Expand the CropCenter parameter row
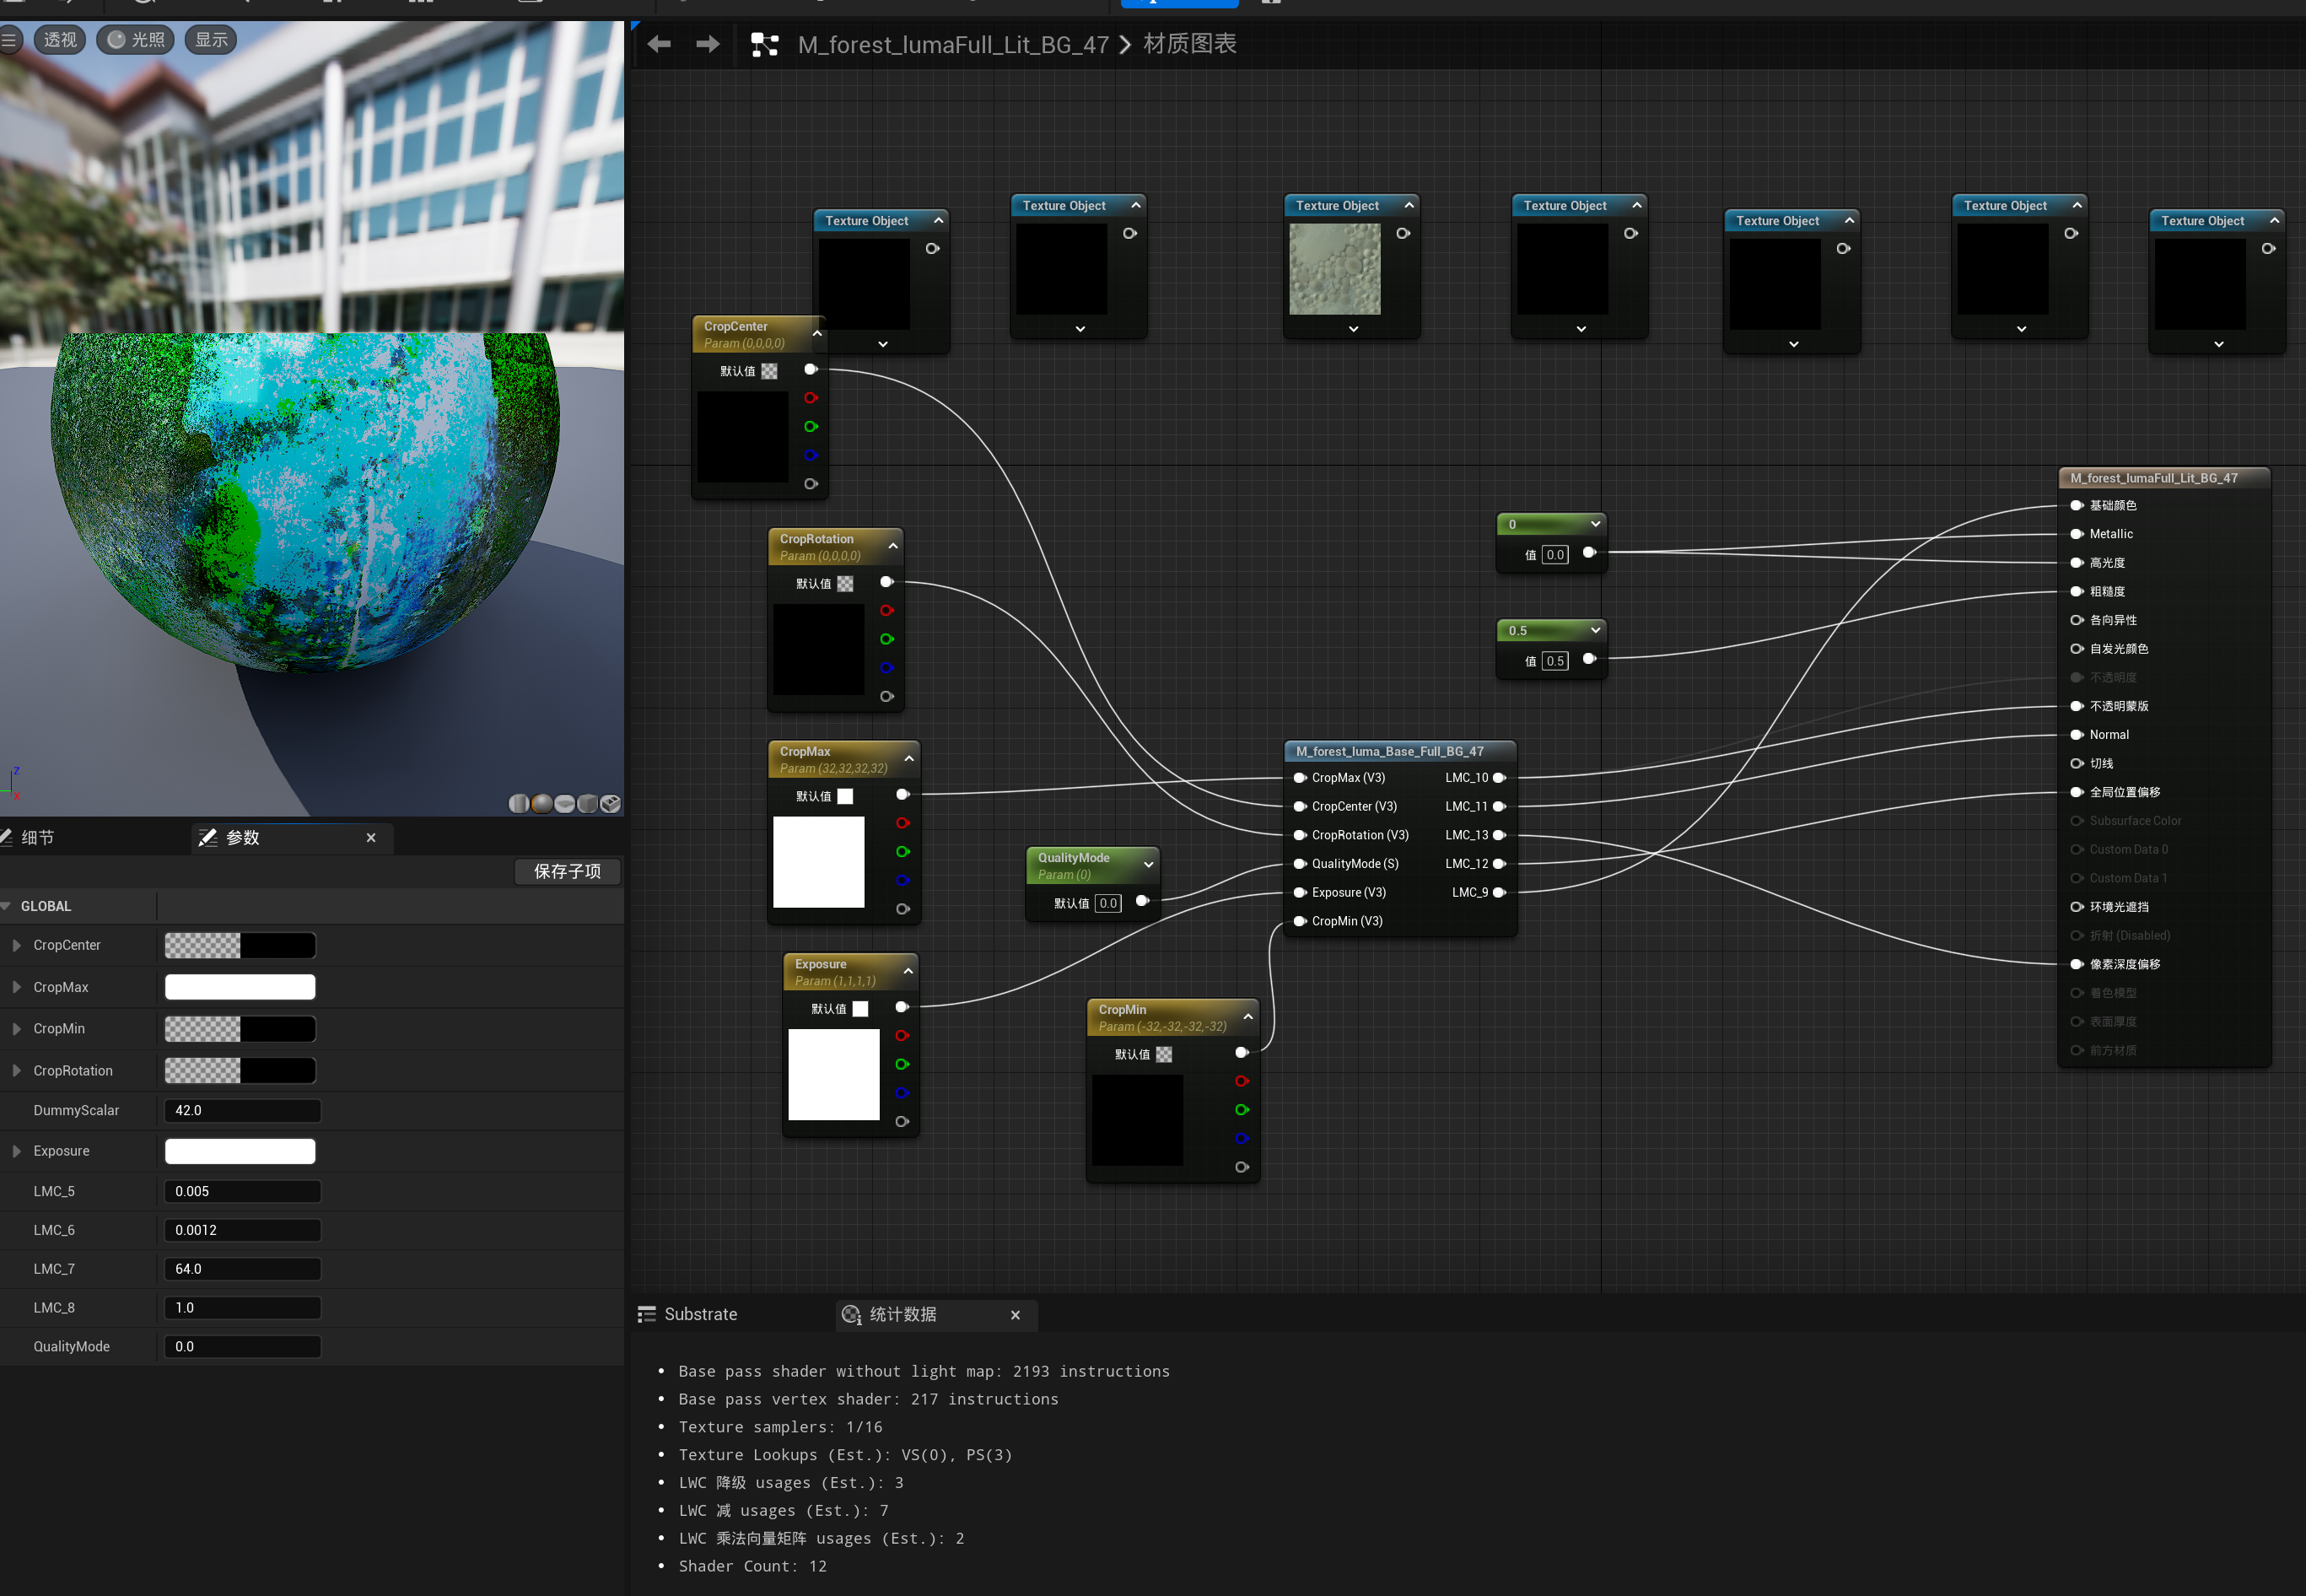 point(17,945)
